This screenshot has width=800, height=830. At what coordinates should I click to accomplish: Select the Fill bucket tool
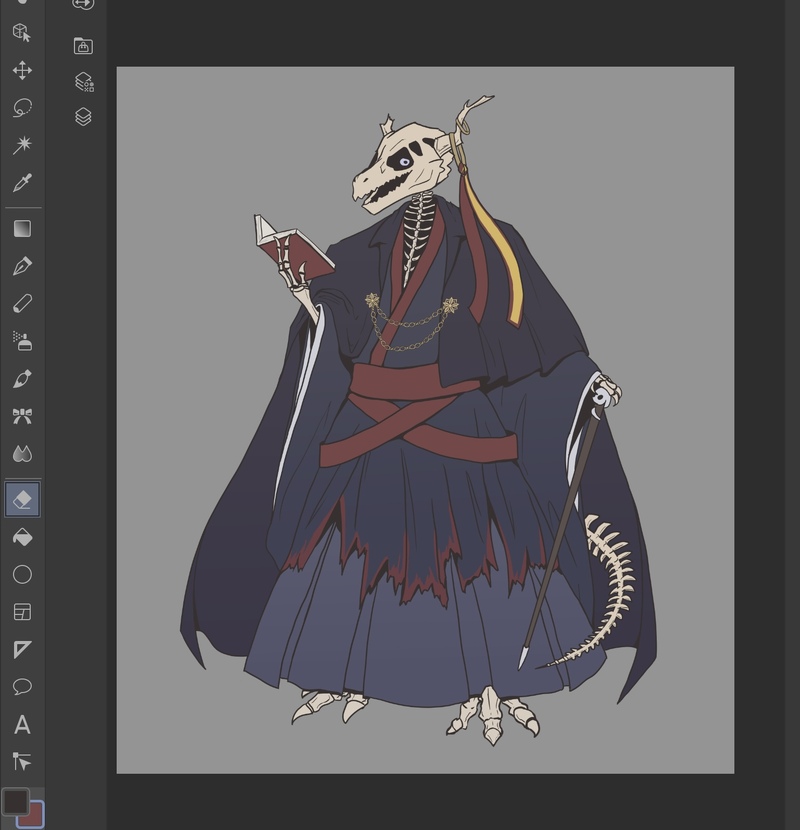point(22,538)
